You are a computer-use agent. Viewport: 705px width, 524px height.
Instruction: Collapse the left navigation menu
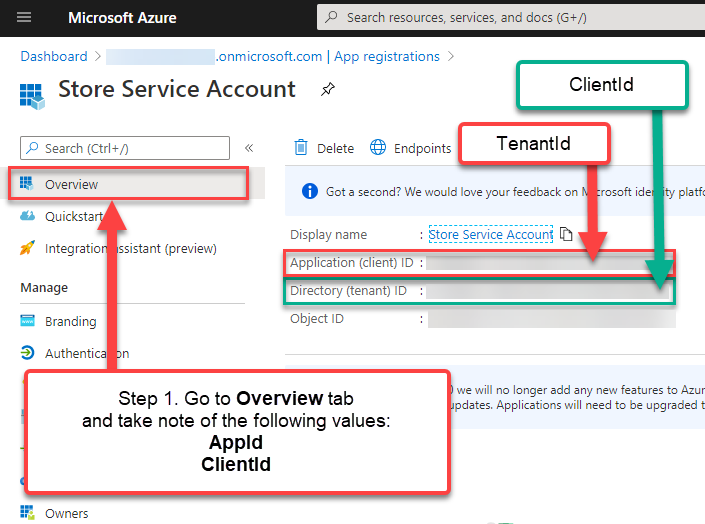tap(249, 148)
